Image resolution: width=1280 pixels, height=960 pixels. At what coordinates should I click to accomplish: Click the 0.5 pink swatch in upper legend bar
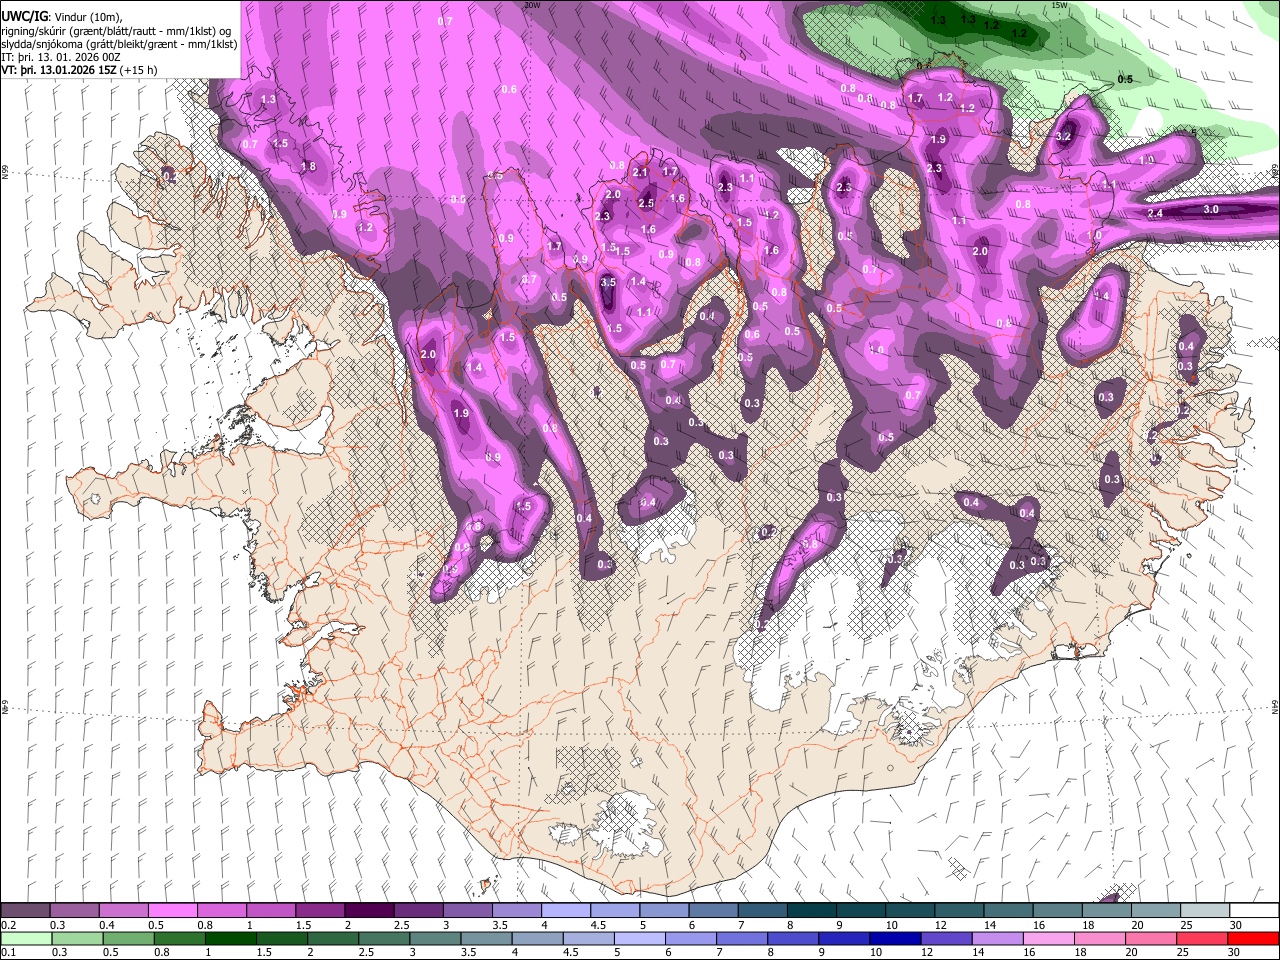click(x=172, y=910)
